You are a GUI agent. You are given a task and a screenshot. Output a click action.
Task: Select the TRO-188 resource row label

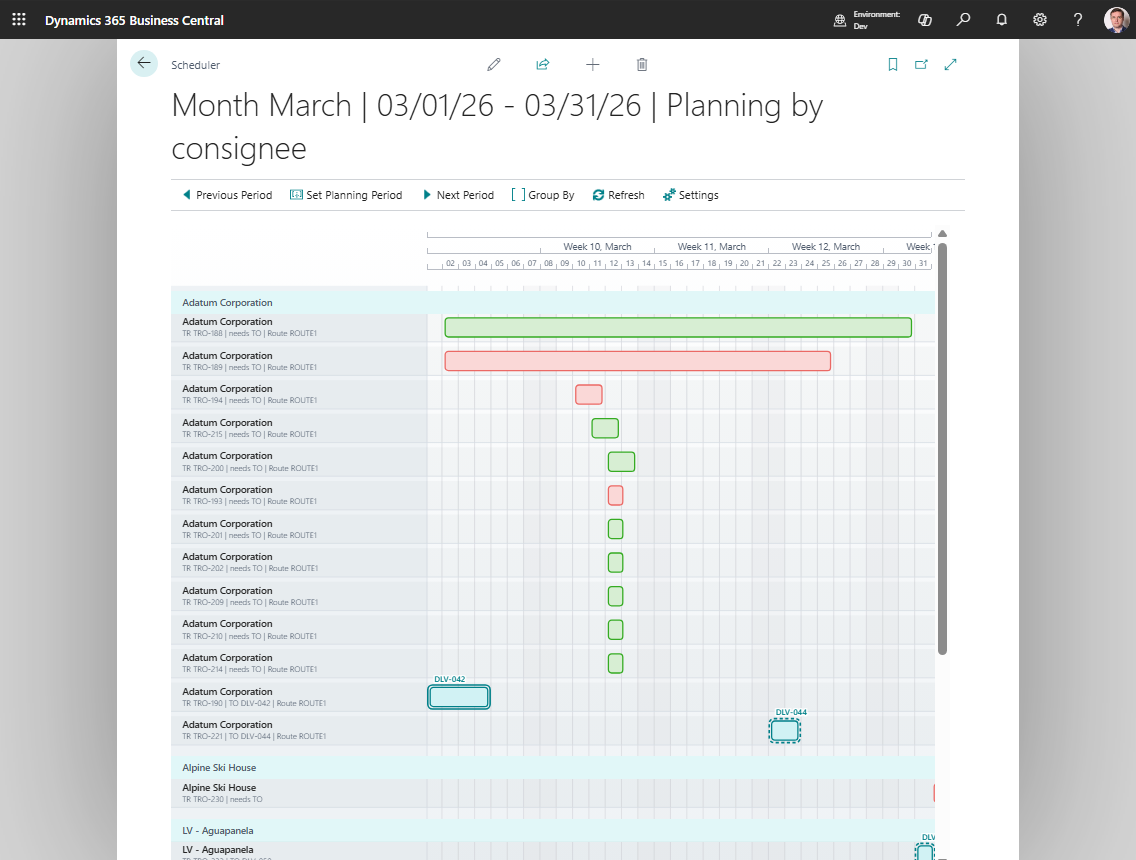pyautogui.click(x=299, y=327)
